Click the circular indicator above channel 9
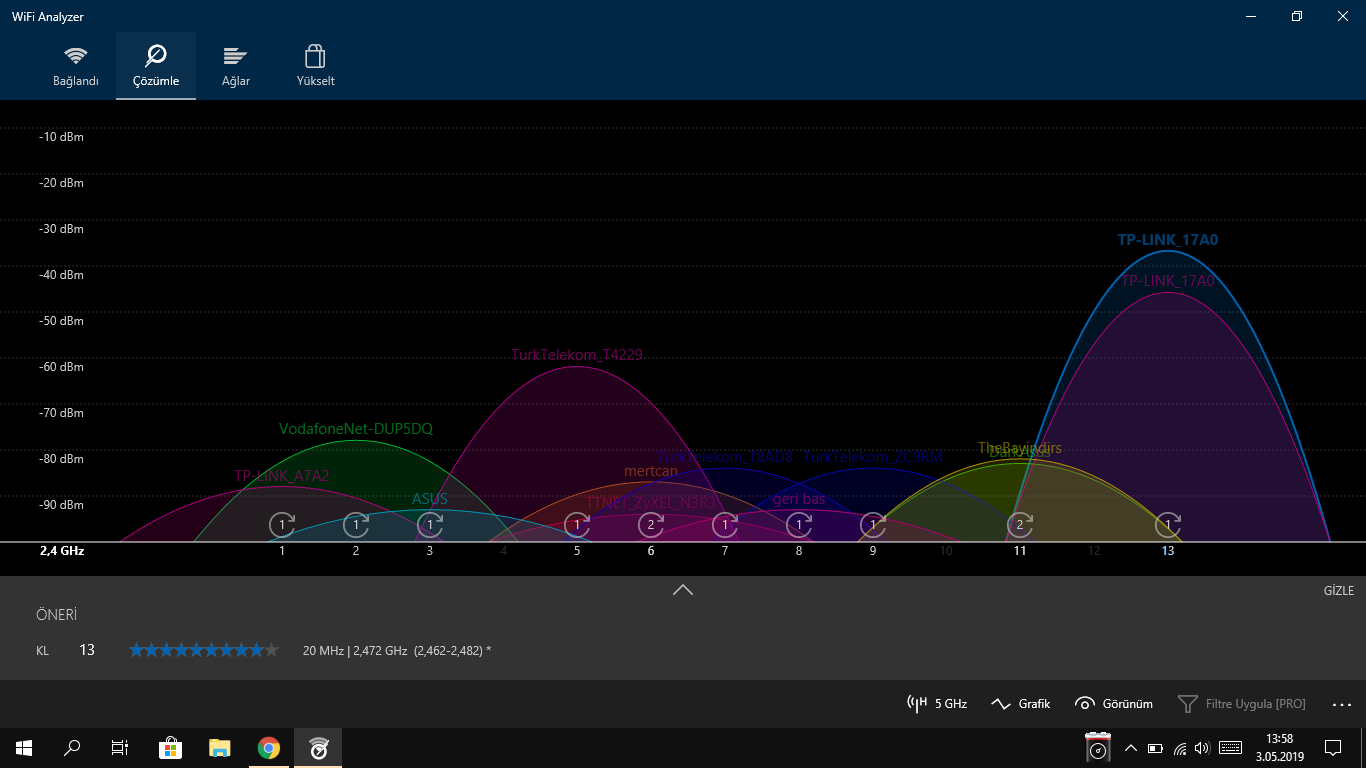 click(873, 524)
